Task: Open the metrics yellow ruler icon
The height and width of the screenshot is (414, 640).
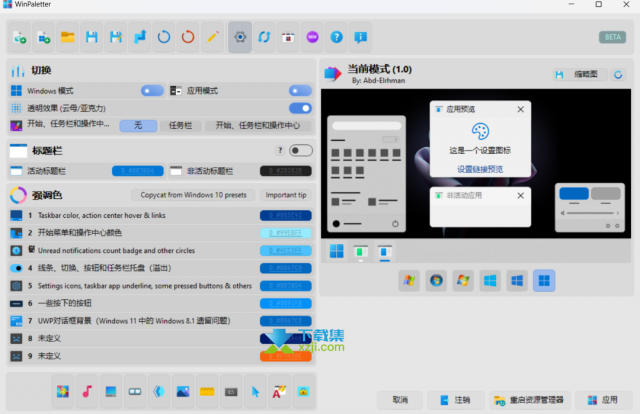Action: [x=207, y=392]
